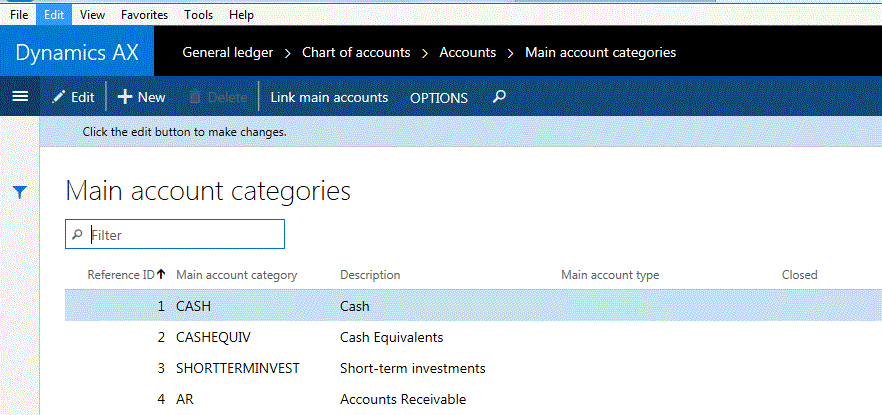
Task: Open the Help menu
Action: point(241,15)
